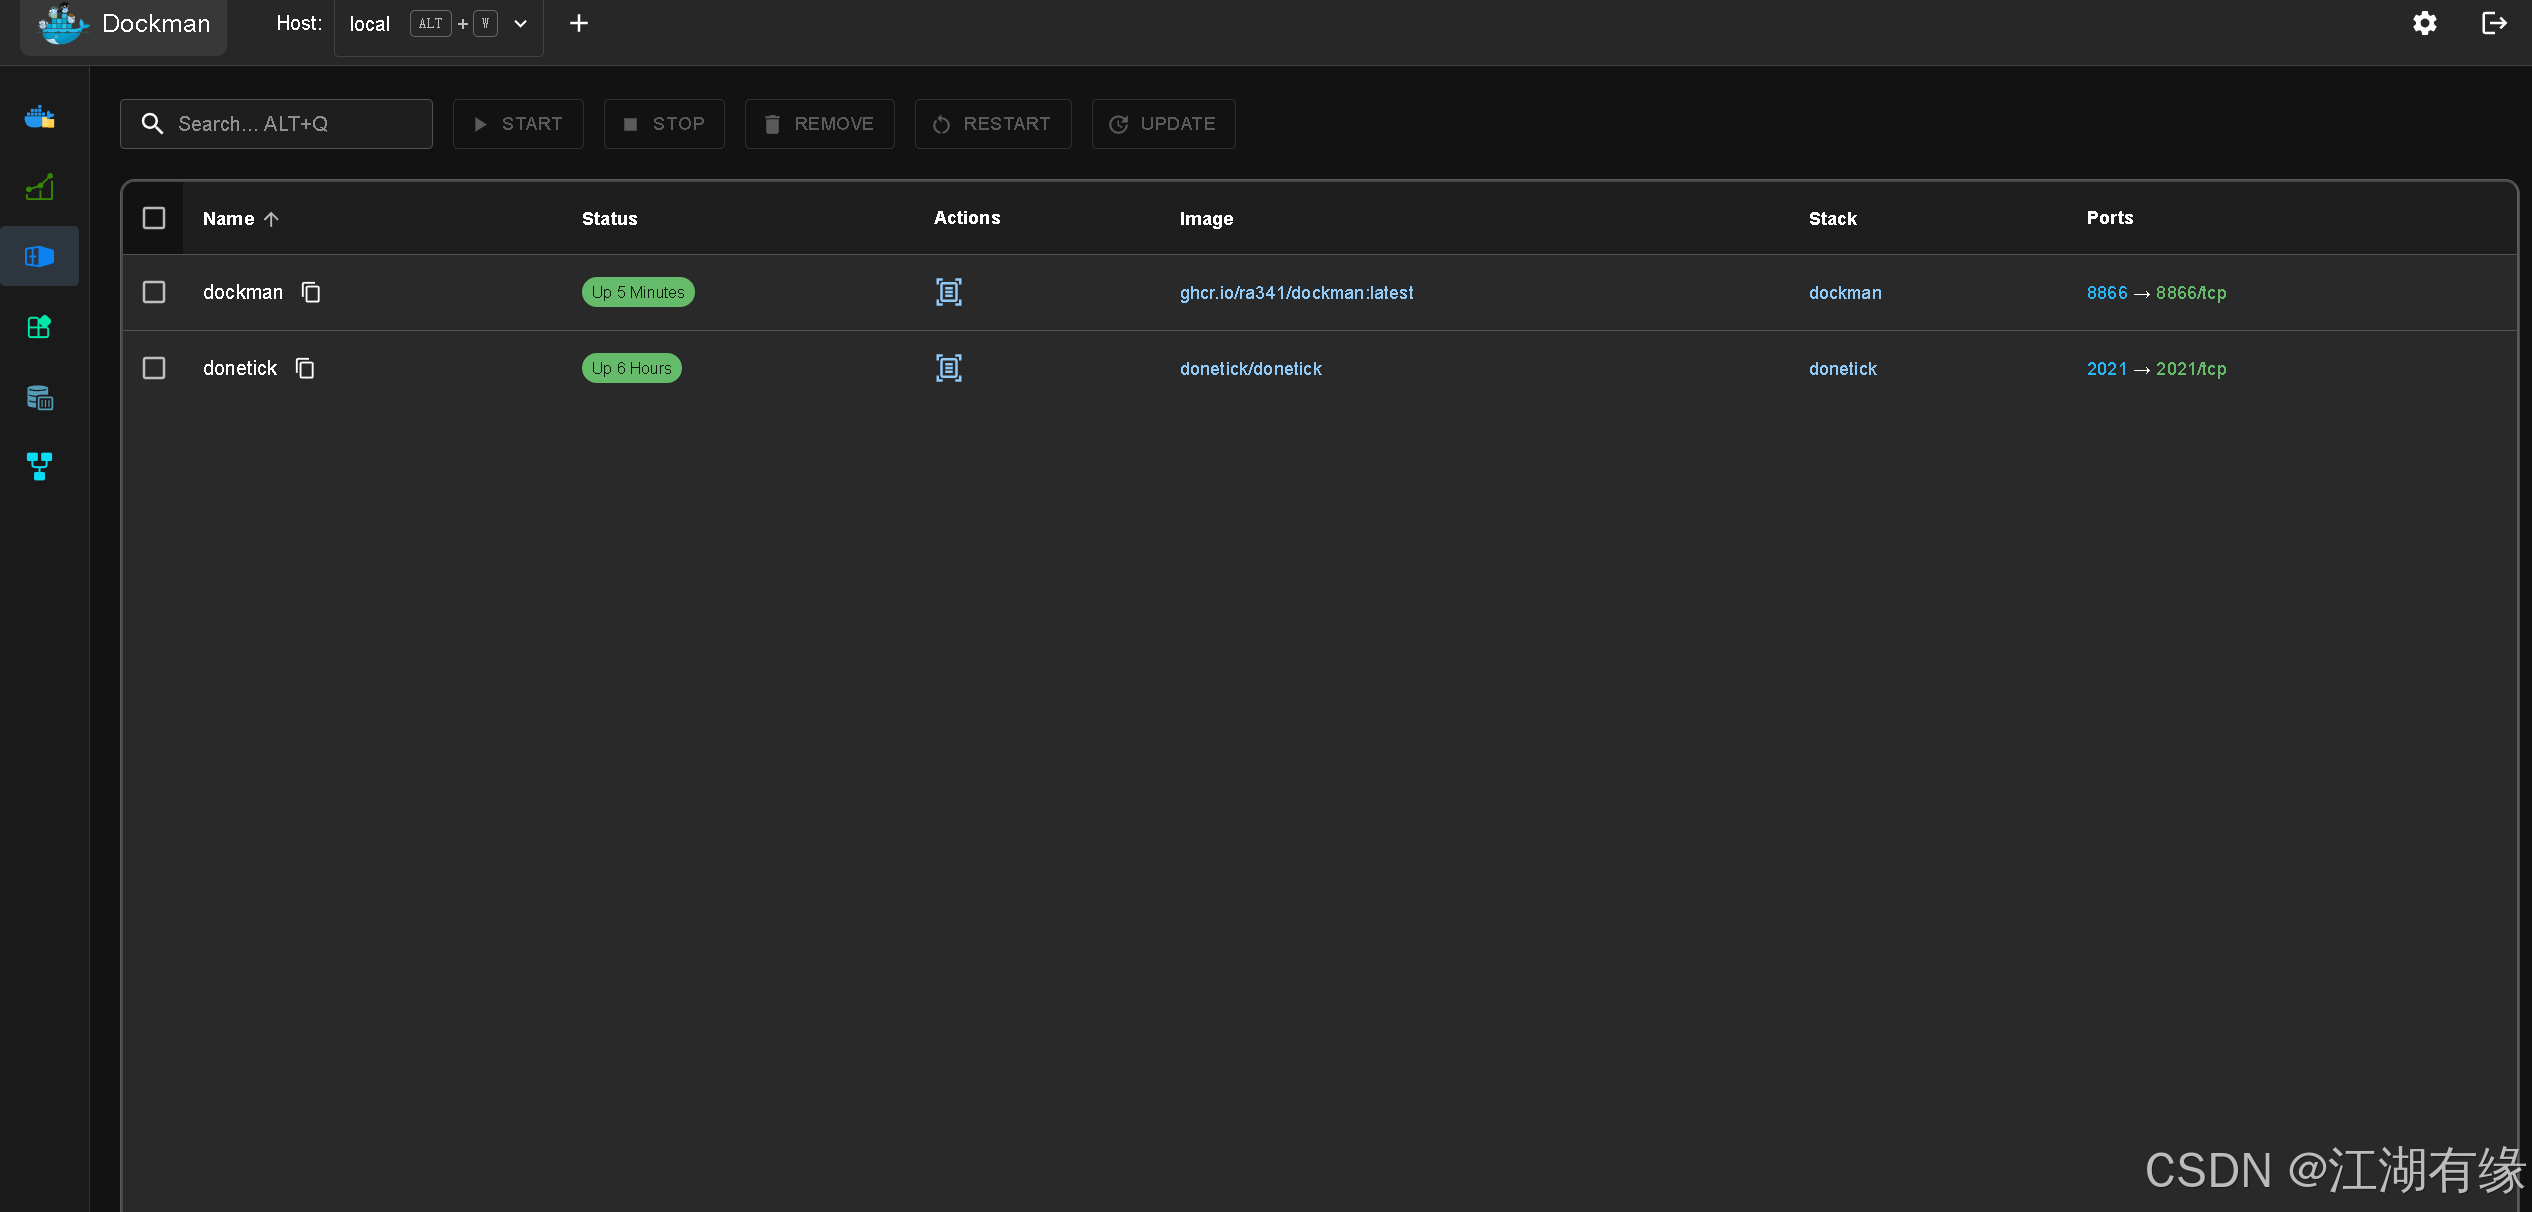The width and height of the screenshot is (2532, 1212).
Task: Open the images sidebar icon
Action: pos(39,327)
